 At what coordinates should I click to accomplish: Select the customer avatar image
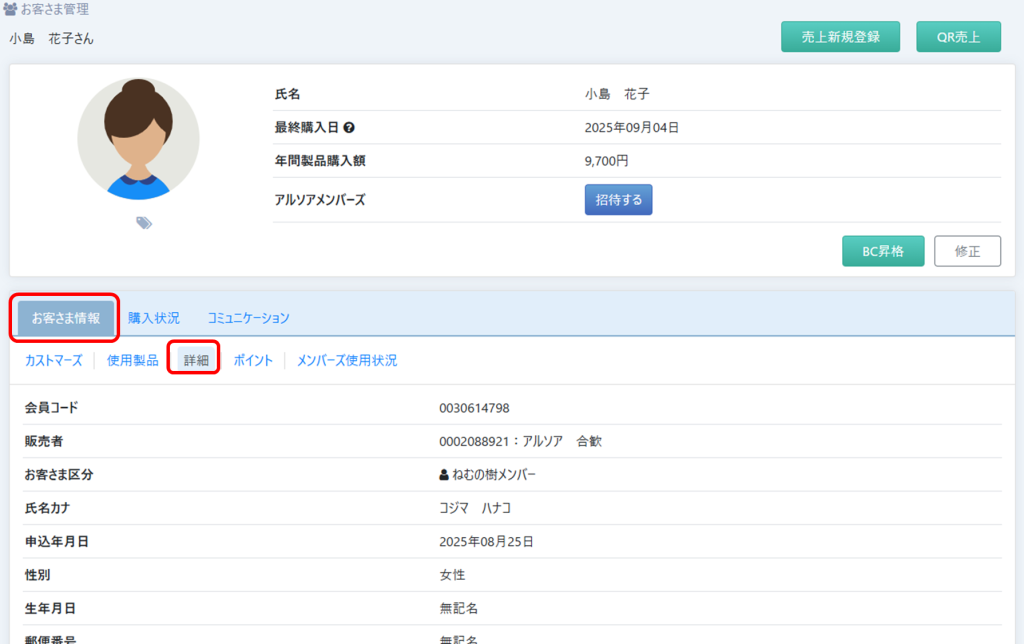pyautogui.click(x=138, y=139)
